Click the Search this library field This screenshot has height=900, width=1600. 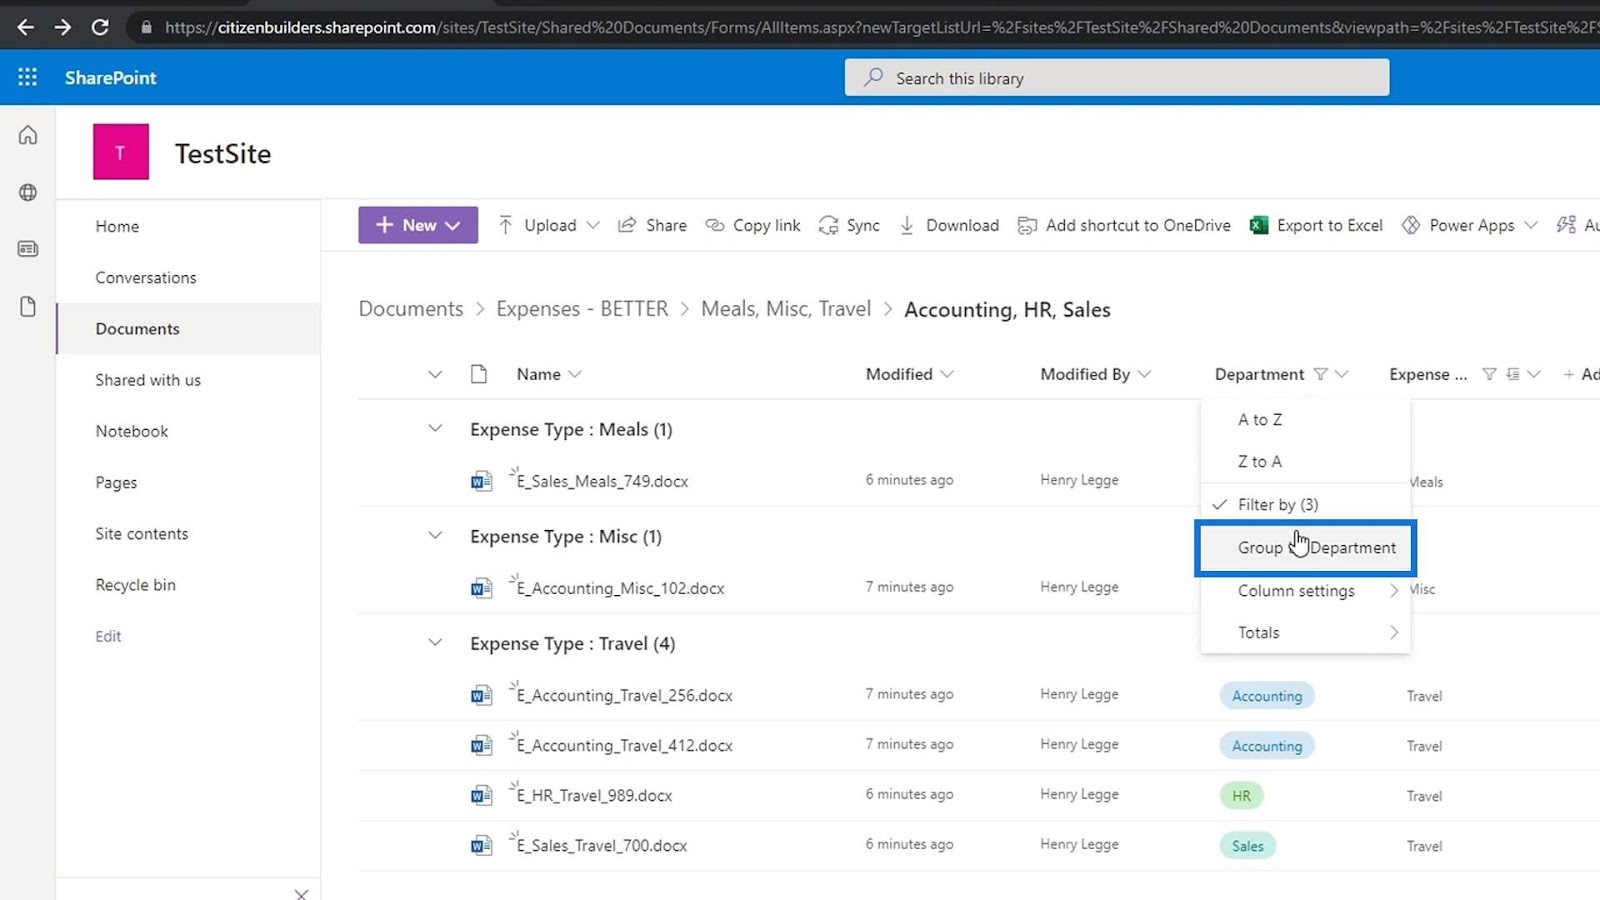pos(1116,78)
